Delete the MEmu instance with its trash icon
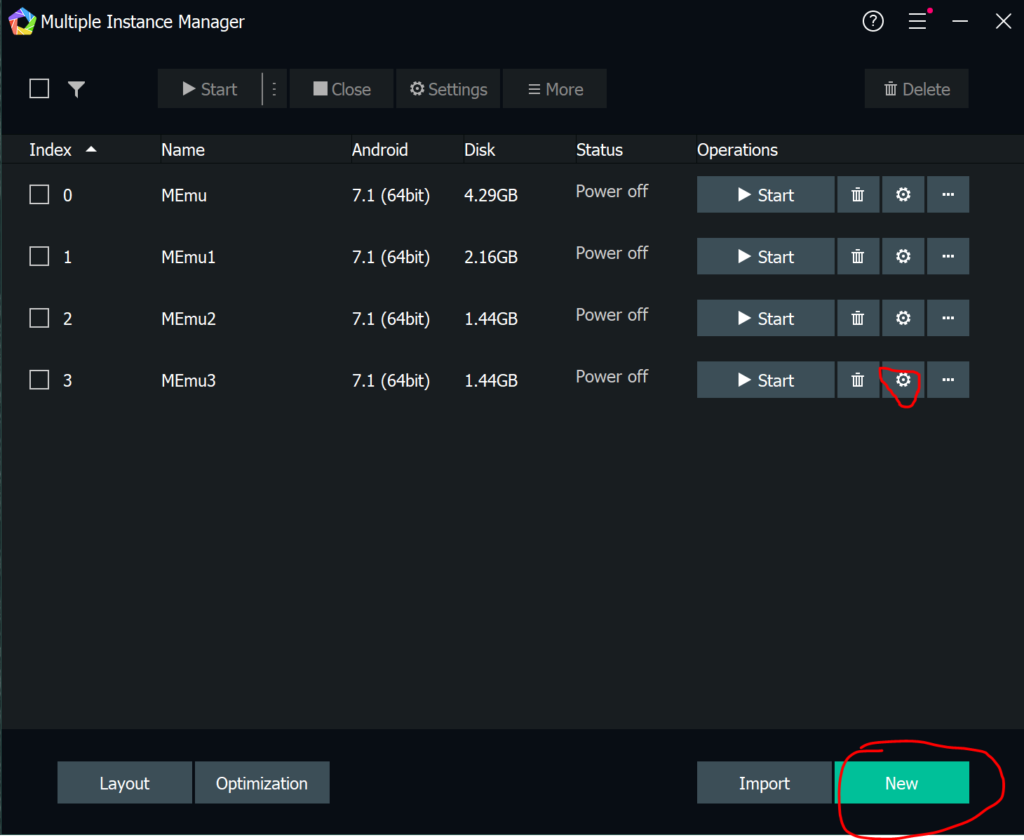Viewport: 1024px width, 840px height. coord(857,195)
